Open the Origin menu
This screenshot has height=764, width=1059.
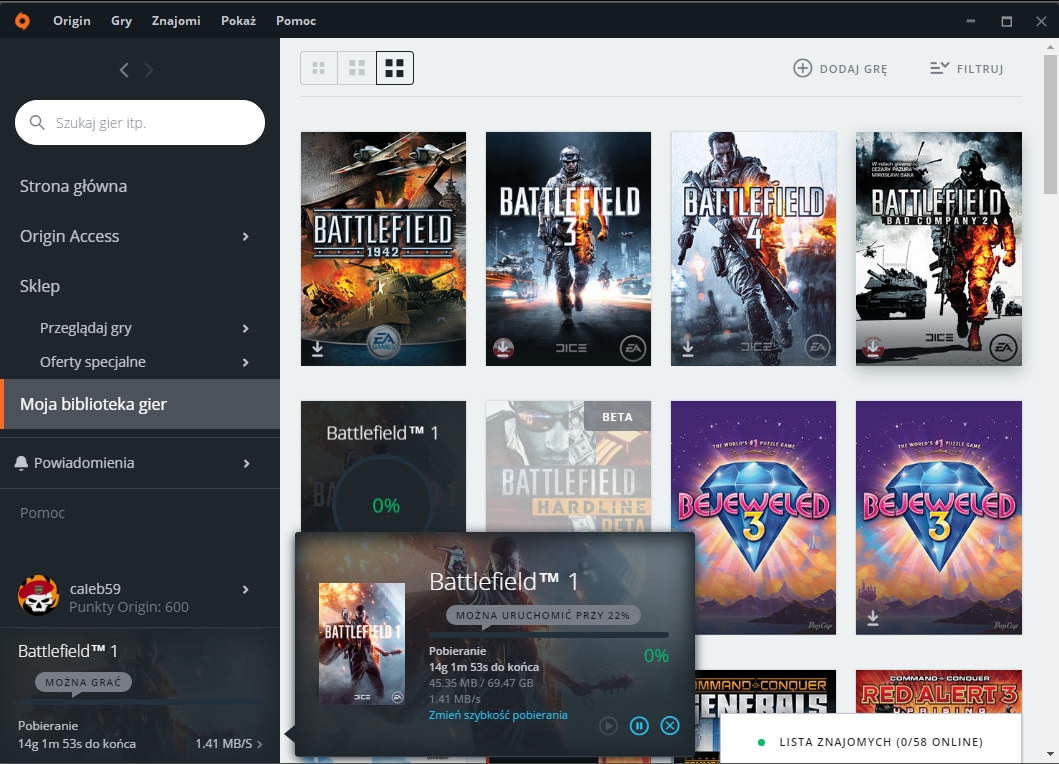coord(72,21)
